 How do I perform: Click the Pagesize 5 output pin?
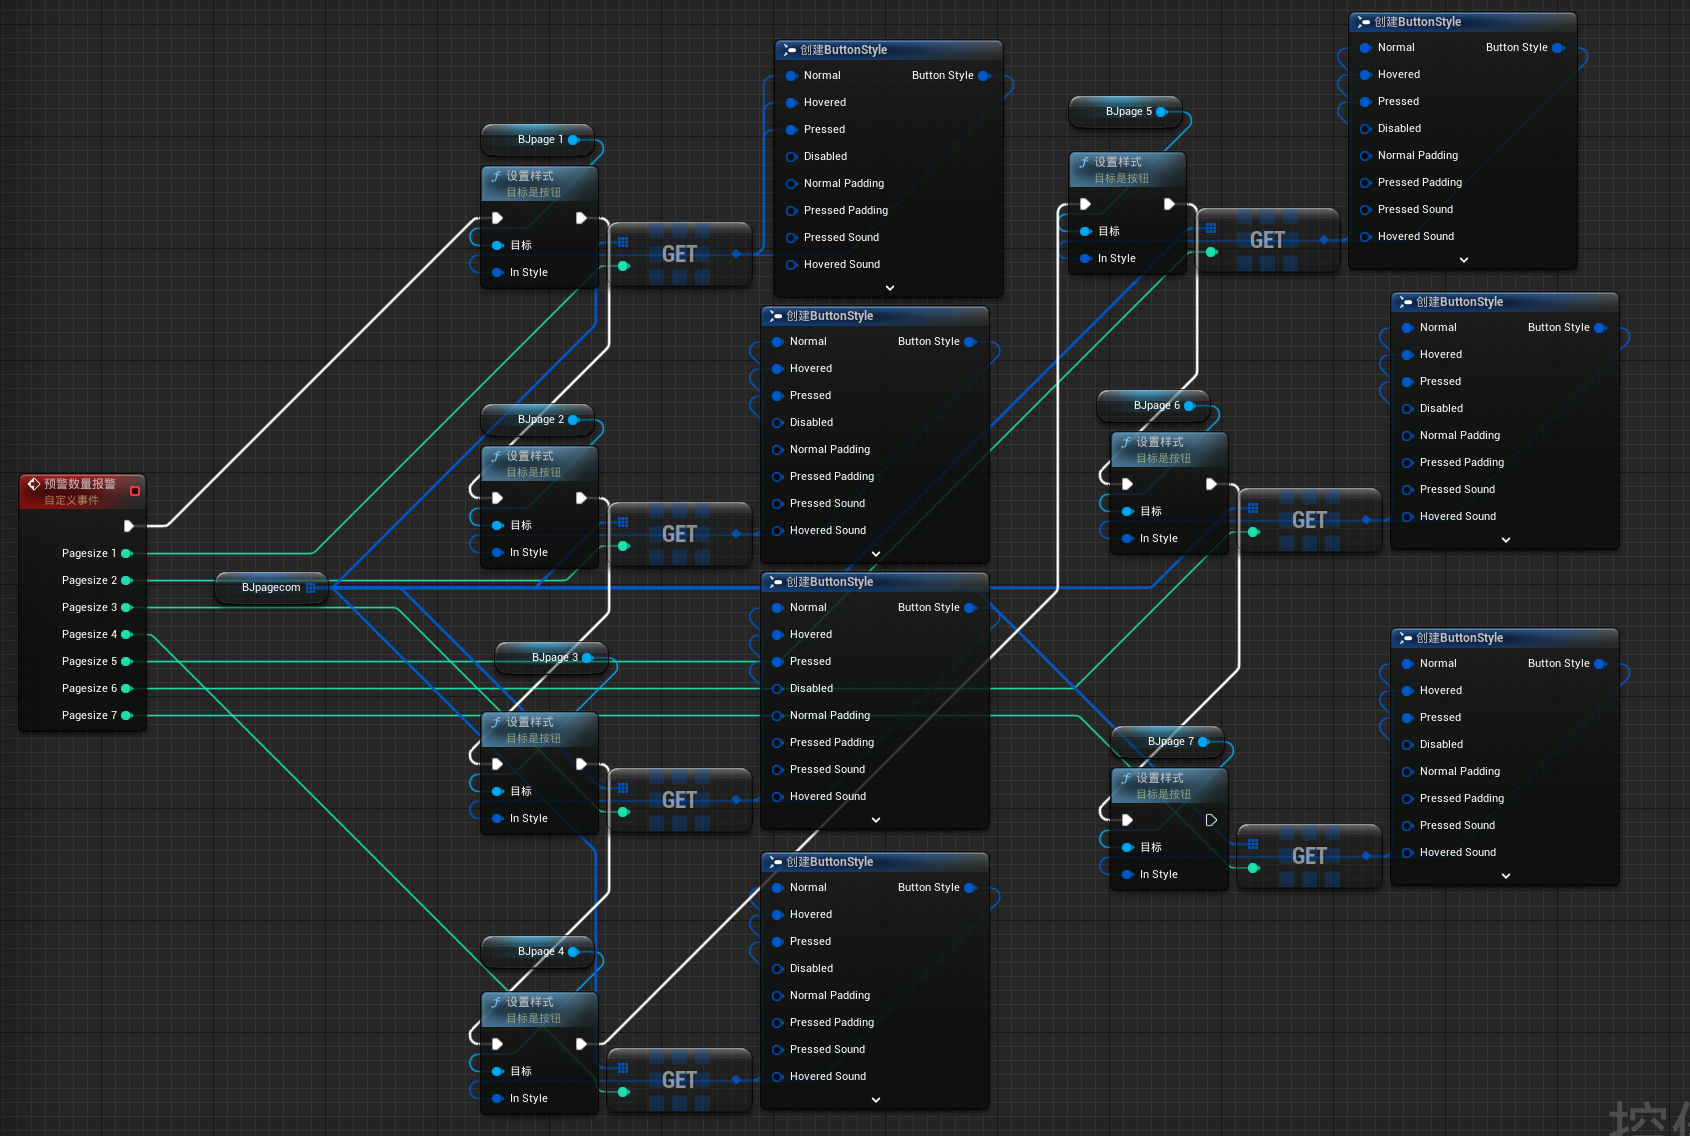(x=127, y=661)
